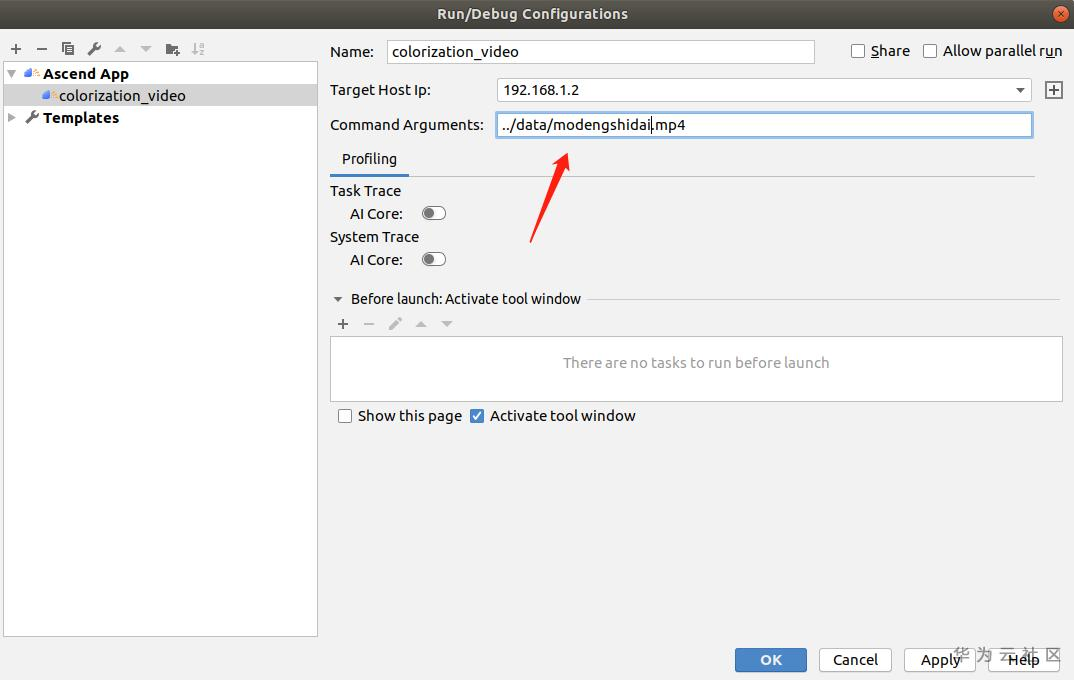1074x680 pixels.
Task: Move configuration up in left toolbar
Action: pyautogui.click(x=120, y=49)
